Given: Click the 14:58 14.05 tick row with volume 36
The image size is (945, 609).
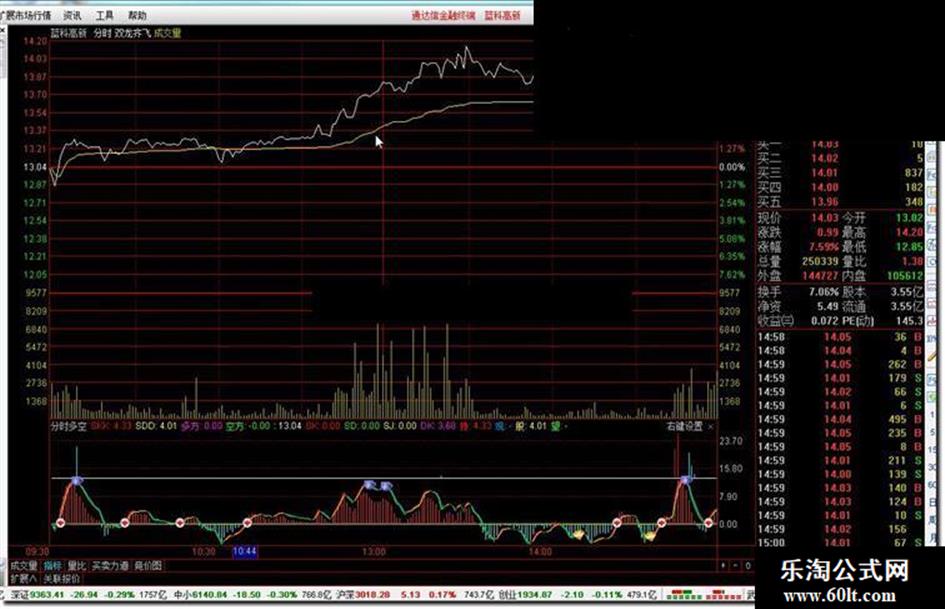Looking at the screenshot, I should [x=840, y=337].
